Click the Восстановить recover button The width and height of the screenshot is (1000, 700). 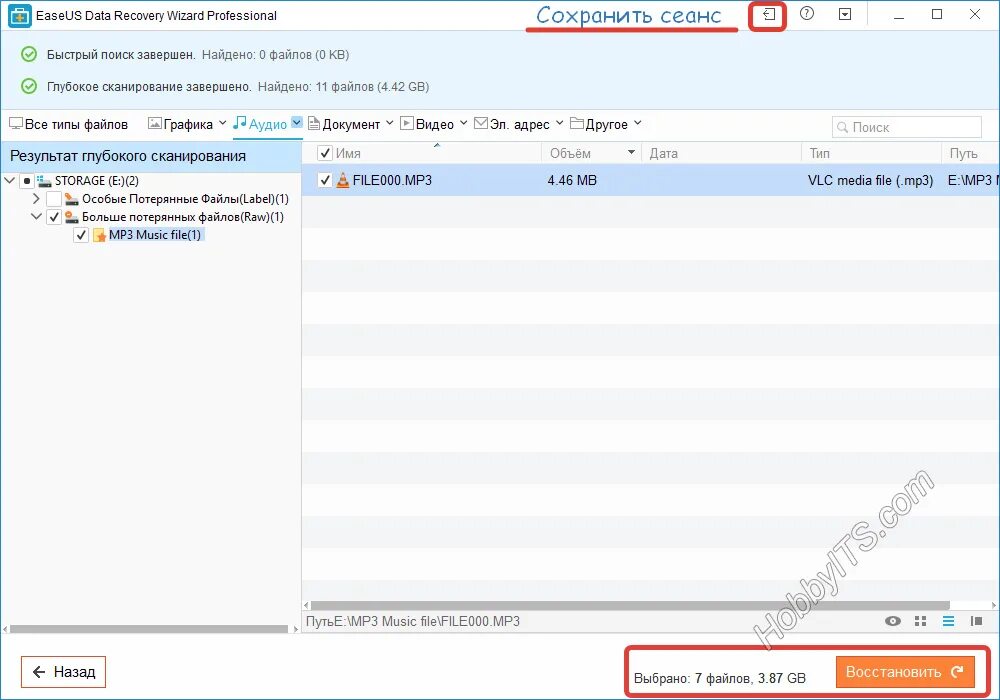click(x=905, y=672)
